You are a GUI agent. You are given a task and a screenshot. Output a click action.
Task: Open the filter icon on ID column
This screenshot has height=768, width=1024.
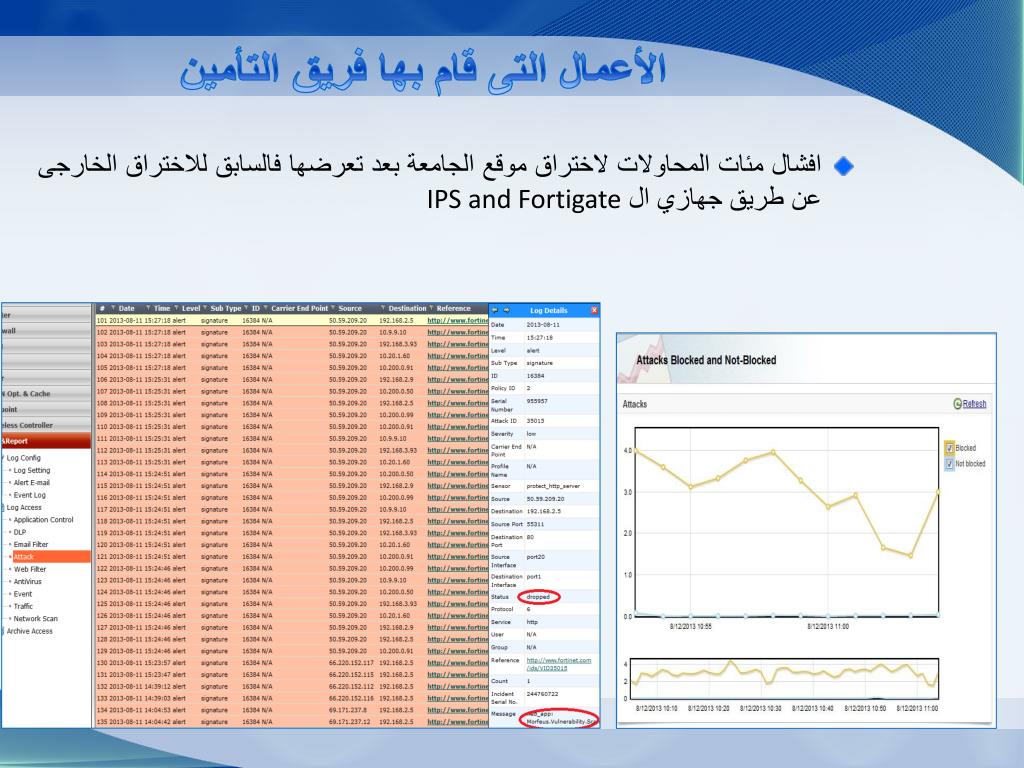point(247,308)
